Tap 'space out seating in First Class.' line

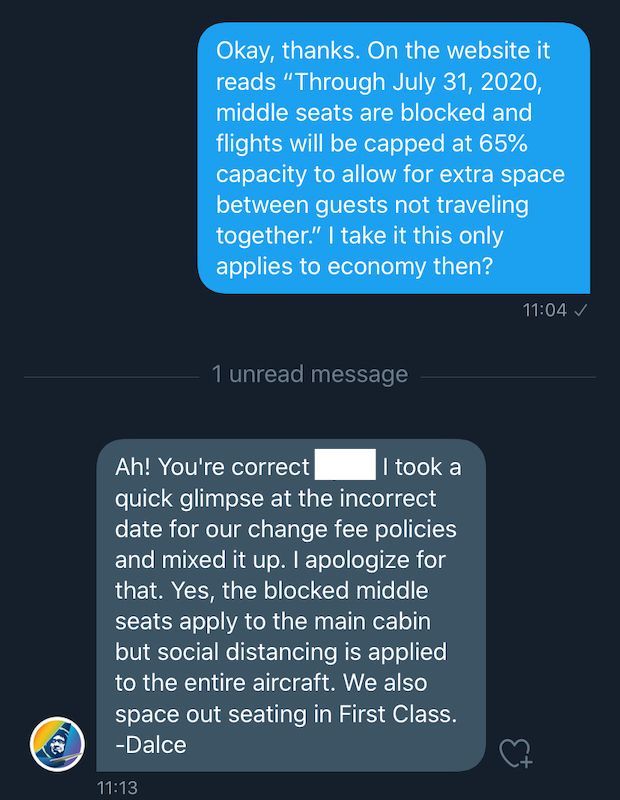click(286, 714)
